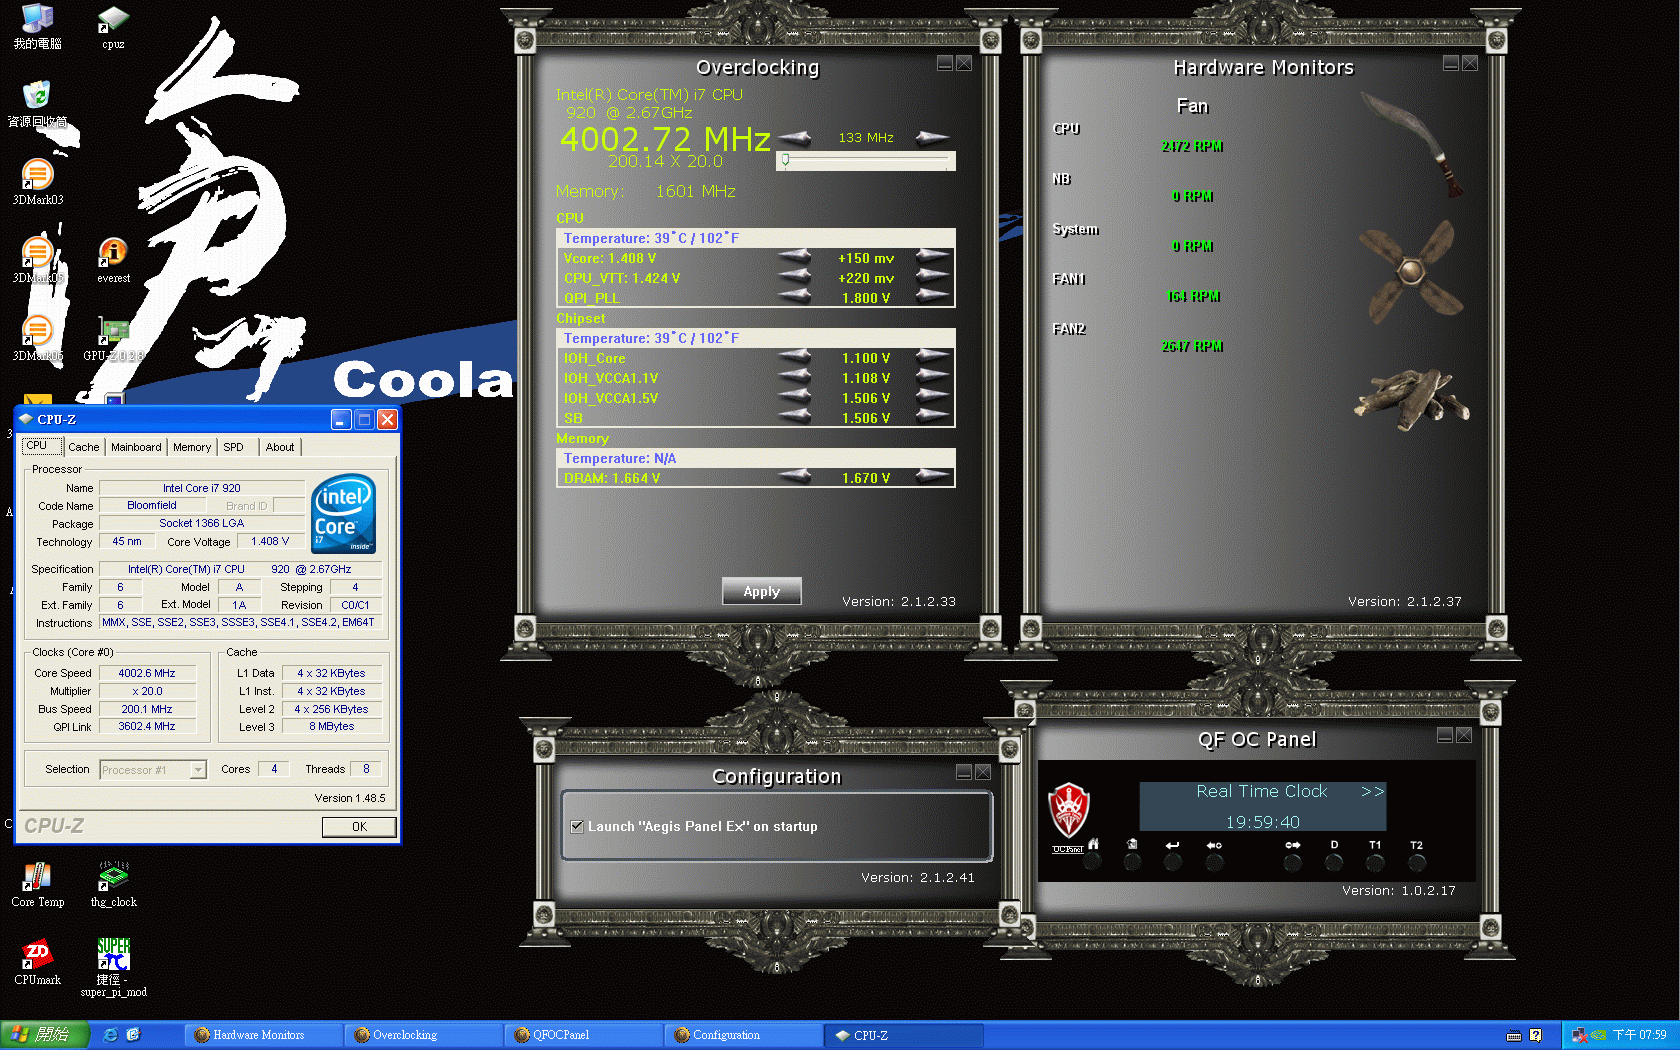Switch to Cache tab in CPU-Z

[84, 447]
